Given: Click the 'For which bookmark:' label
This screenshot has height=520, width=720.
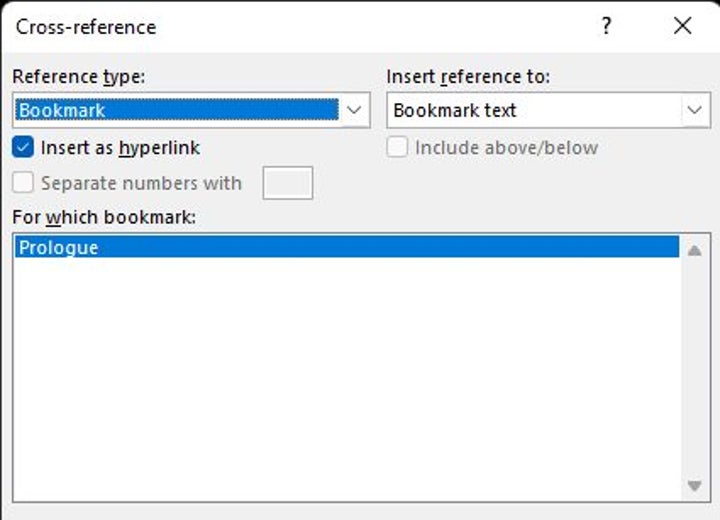Looking at the screenshot, I should (x=103, y=217).
